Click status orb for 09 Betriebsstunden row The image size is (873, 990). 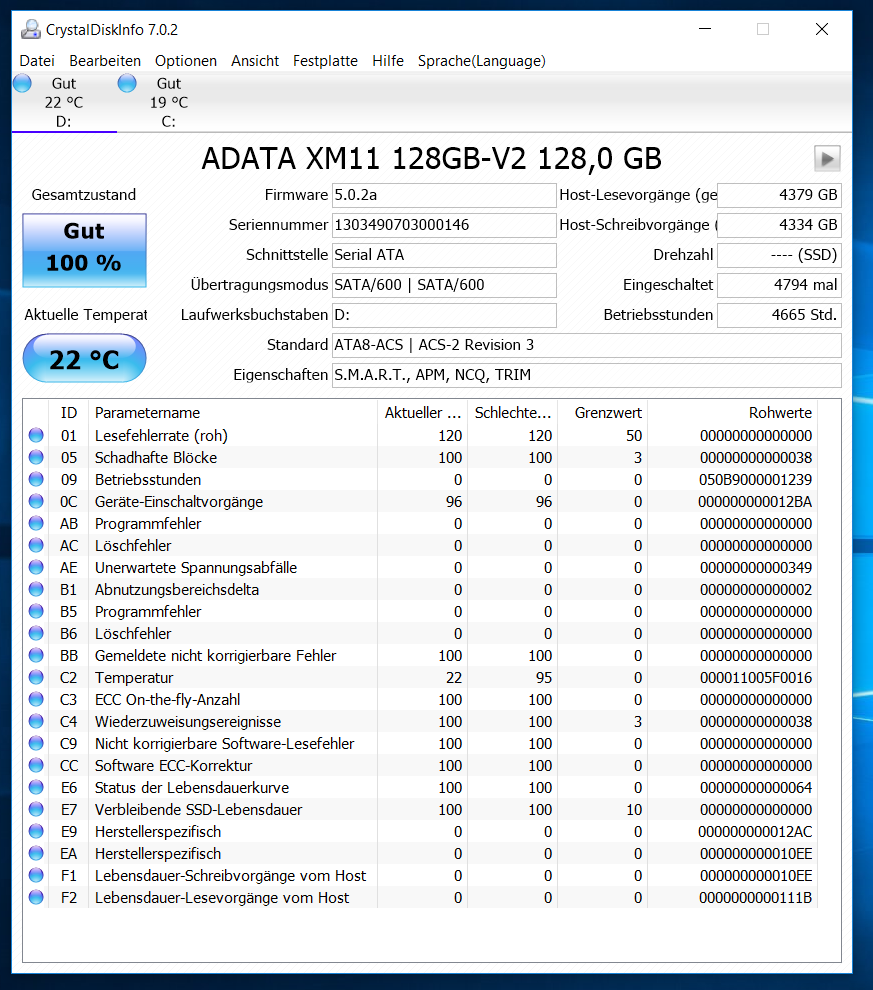click(x=36, y=479)
